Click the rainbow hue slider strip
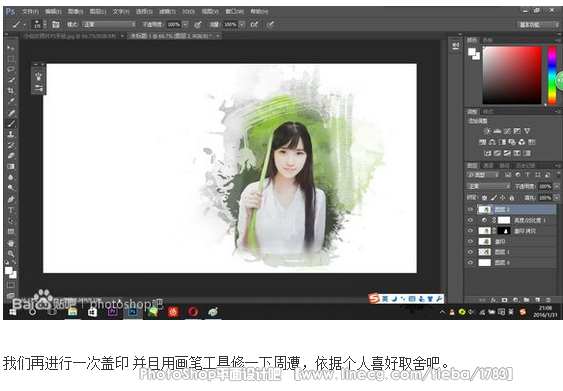Screen dimensions: 563x391 (552, 75)
